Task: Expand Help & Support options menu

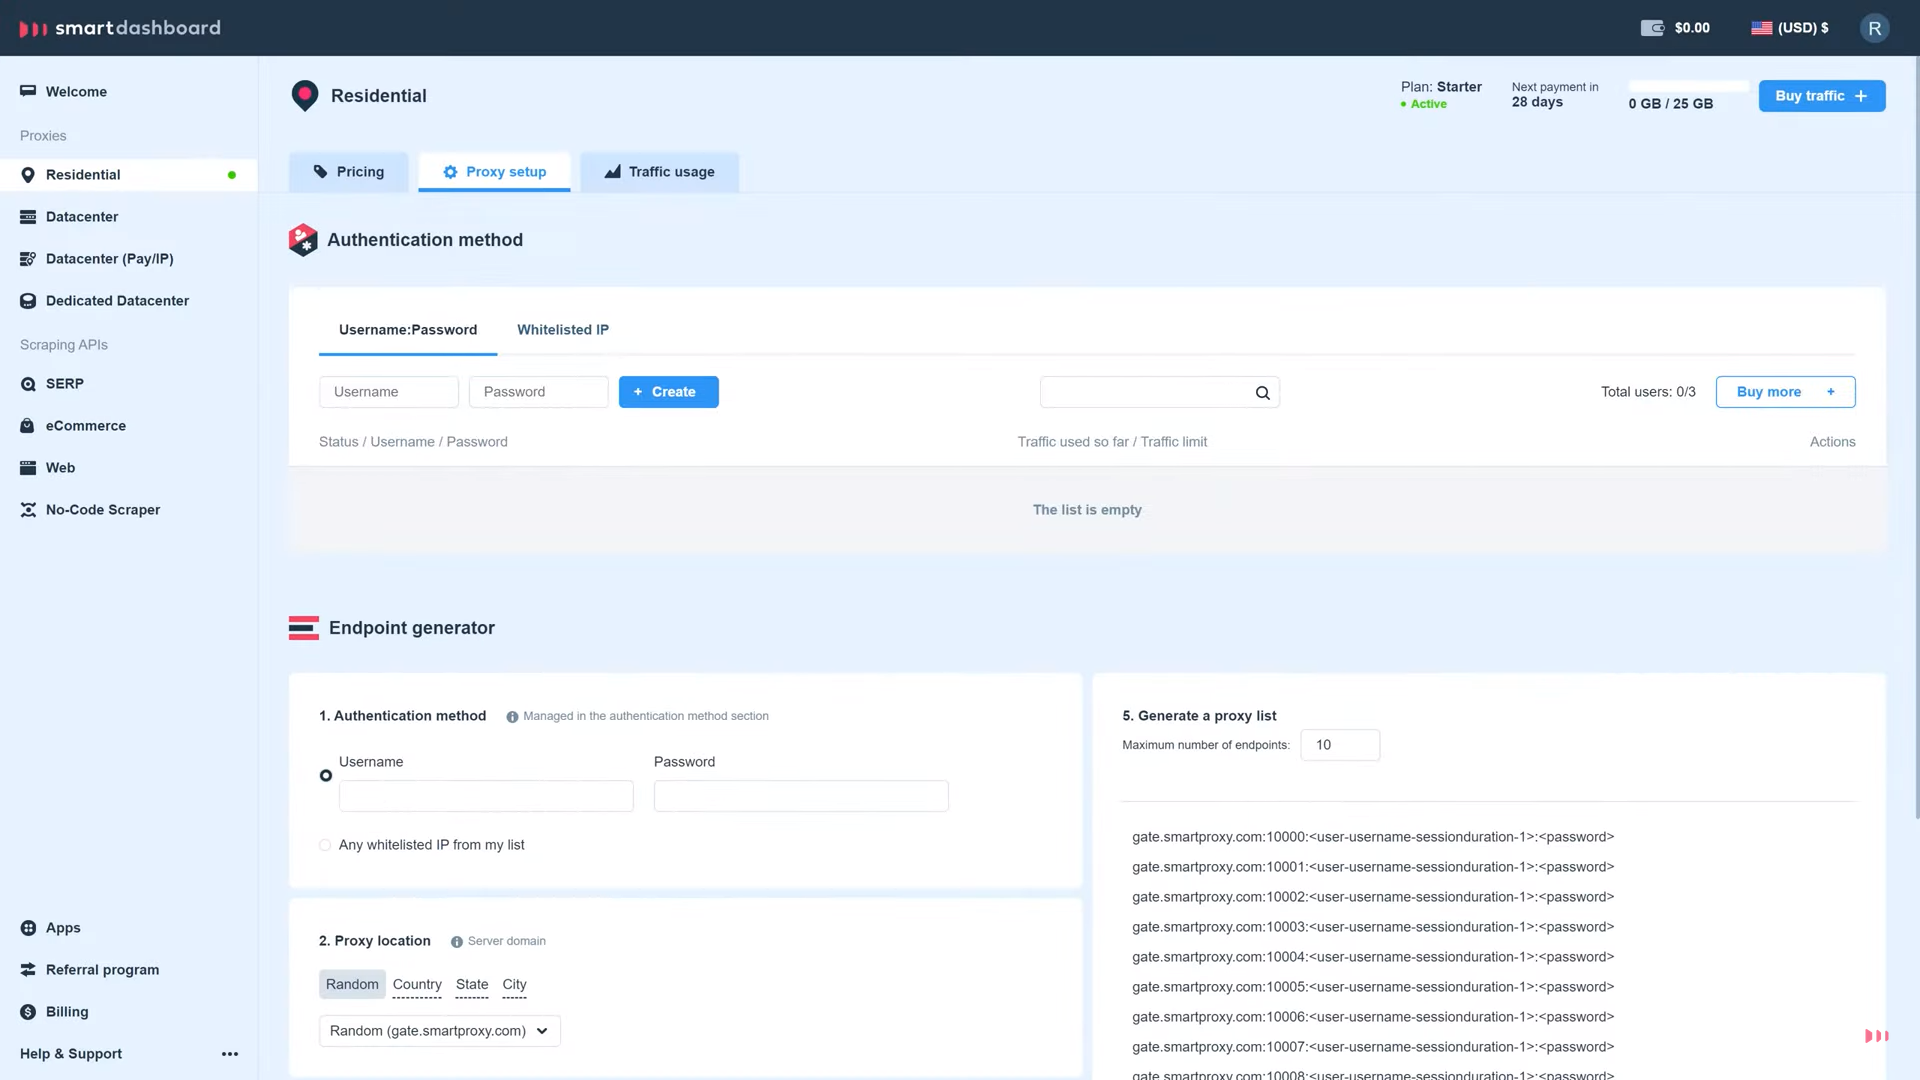Action: 229,1053
